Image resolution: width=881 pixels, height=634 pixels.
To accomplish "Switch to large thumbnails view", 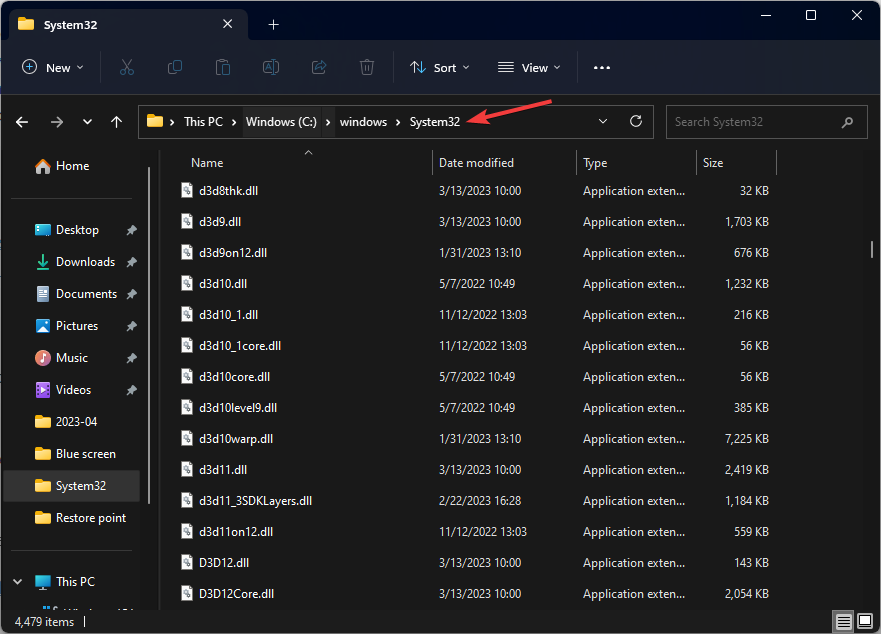I will [x=864, y=621].
